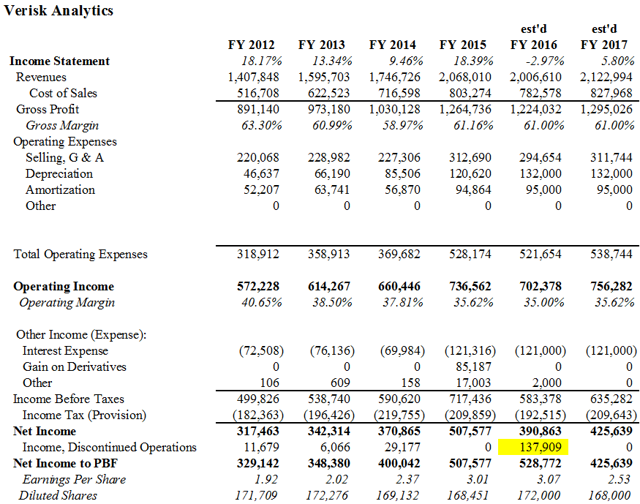Select operating income 572,228

[x=258, y=286]
